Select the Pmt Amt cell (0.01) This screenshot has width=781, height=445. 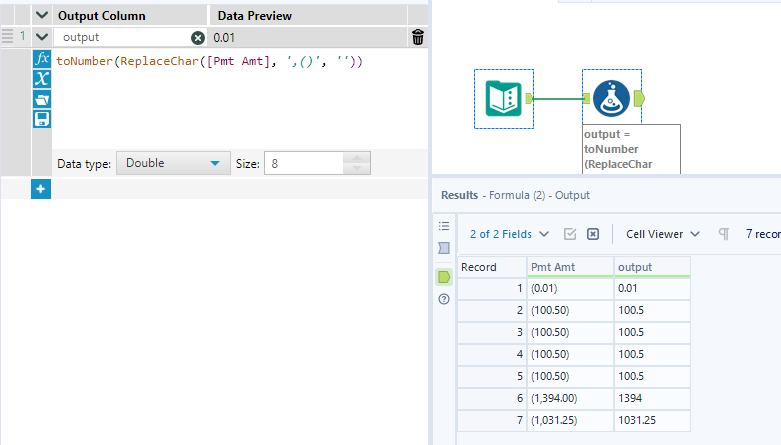click(570, 289)
